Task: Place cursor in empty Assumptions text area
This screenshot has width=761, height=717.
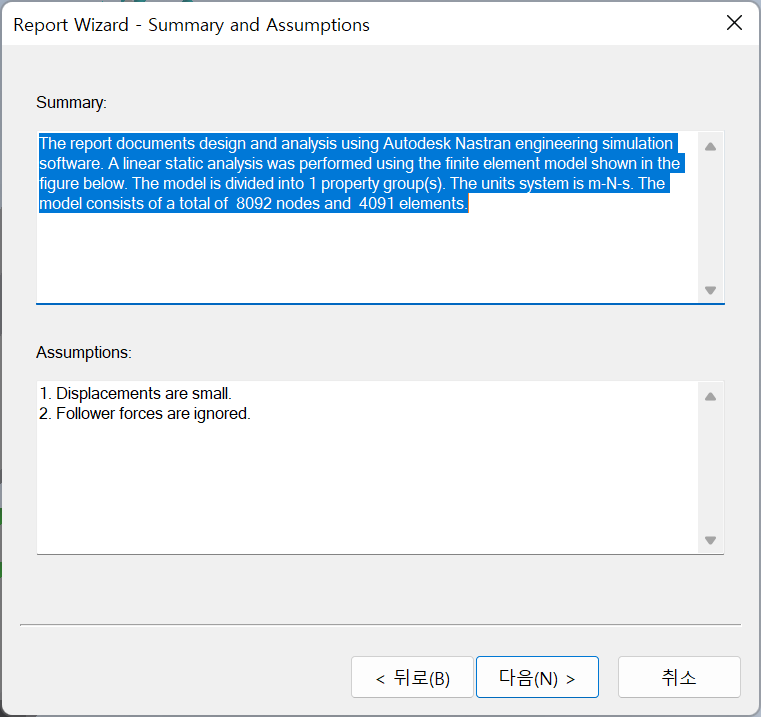Action: click(x=360, y=490)
